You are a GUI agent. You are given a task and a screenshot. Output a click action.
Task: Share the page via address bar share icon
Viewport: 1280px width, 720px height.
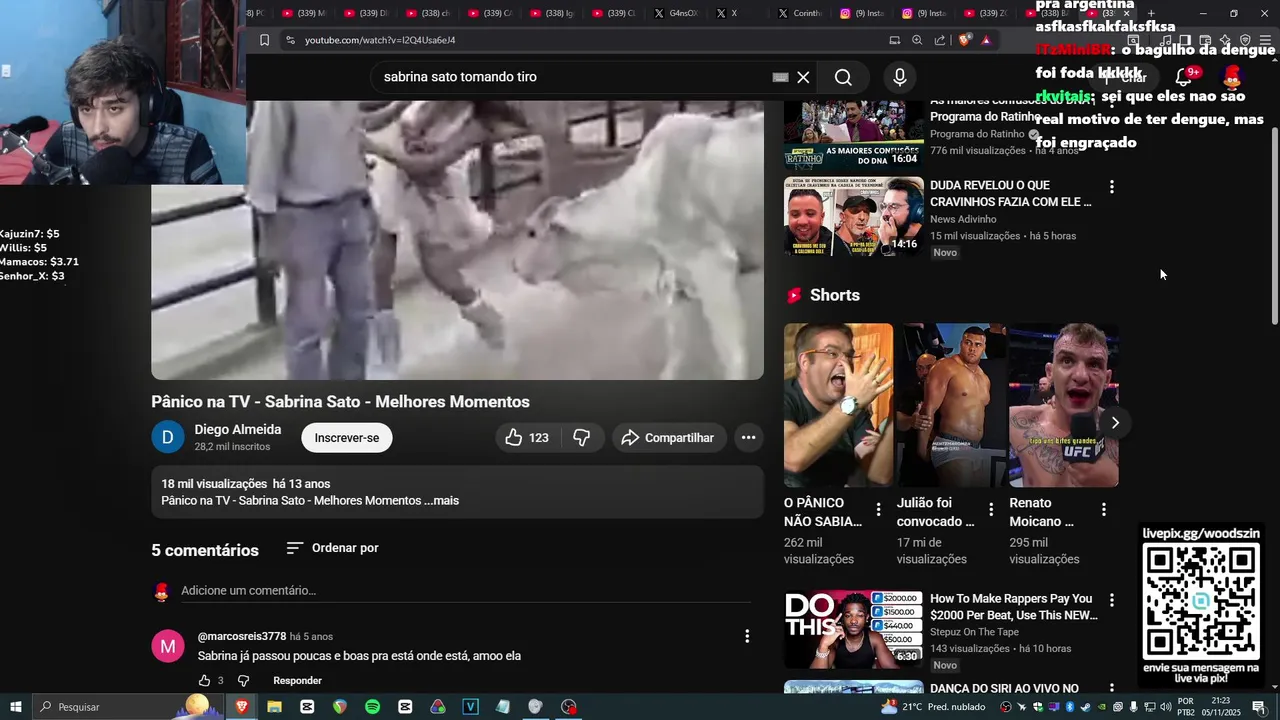click(940, 40)
